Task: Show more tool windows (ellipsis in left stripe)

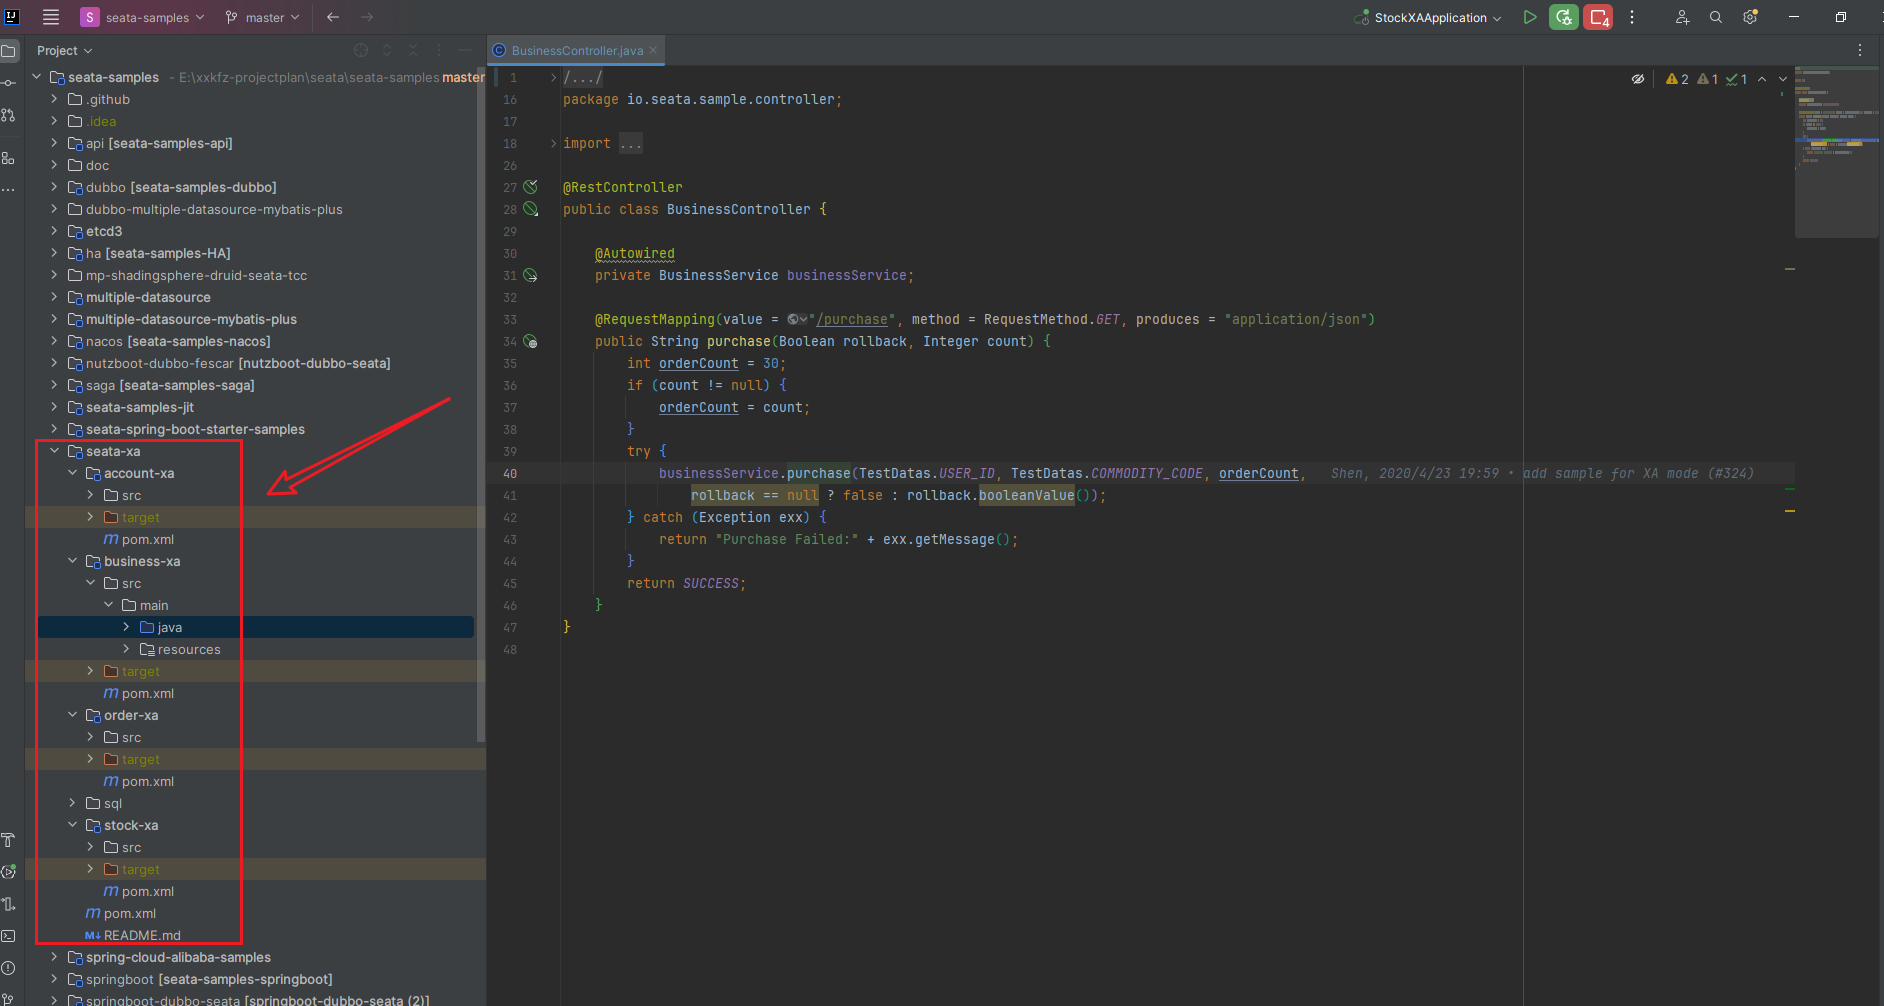Action: pyautogui.click(x=9, y=189)
